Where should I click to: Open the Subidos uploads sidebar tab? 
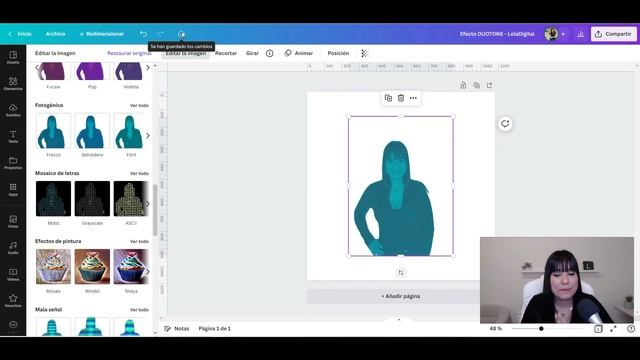coord(13,110)
